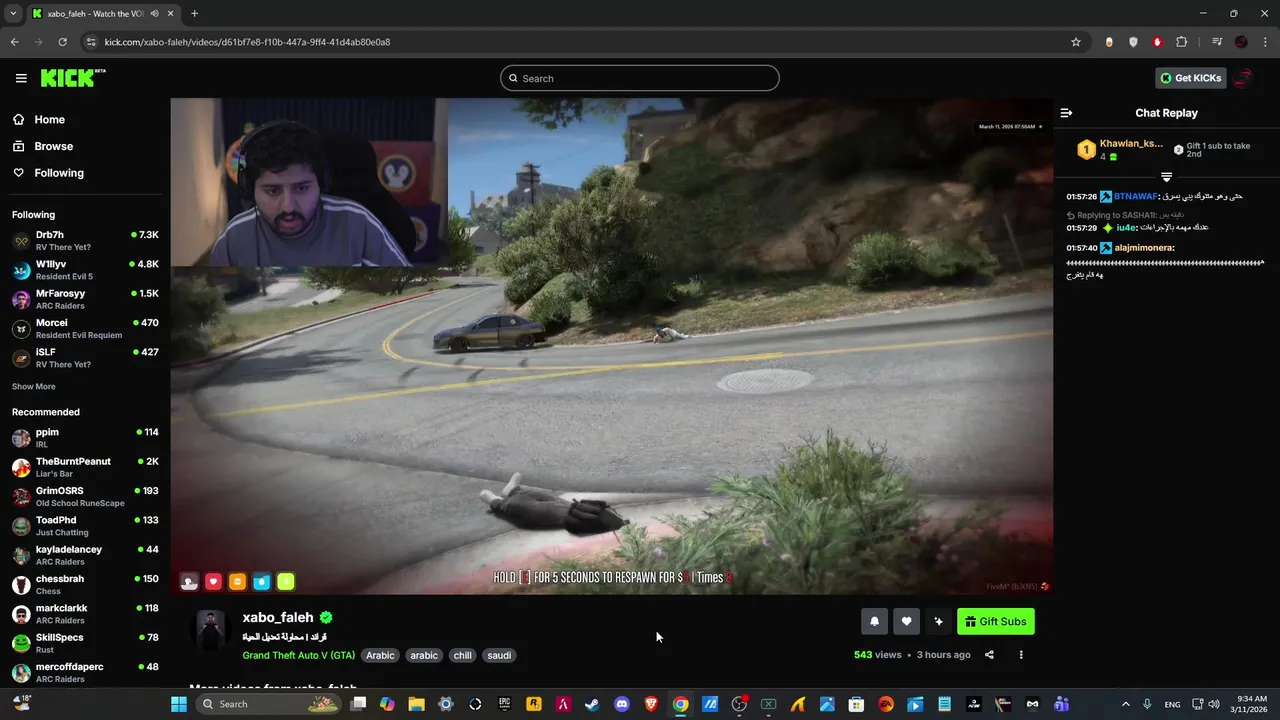The image size is (1280, 720).
Task: Open TheBurntPeanut recommended channel
Action: point(85,467)
